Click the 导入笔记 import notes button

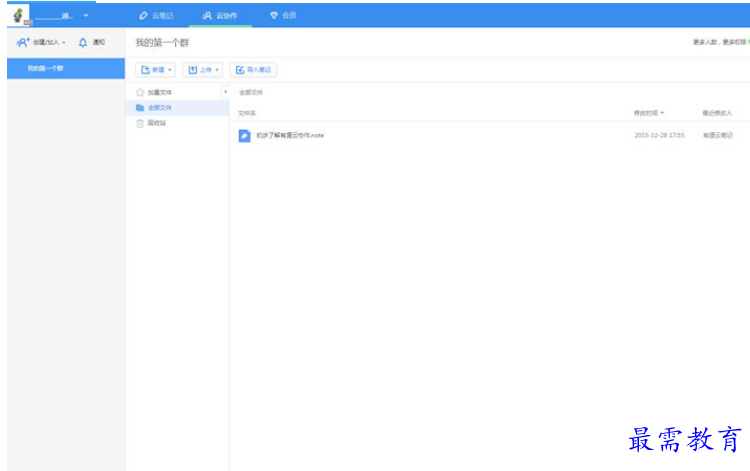(254, 70)
